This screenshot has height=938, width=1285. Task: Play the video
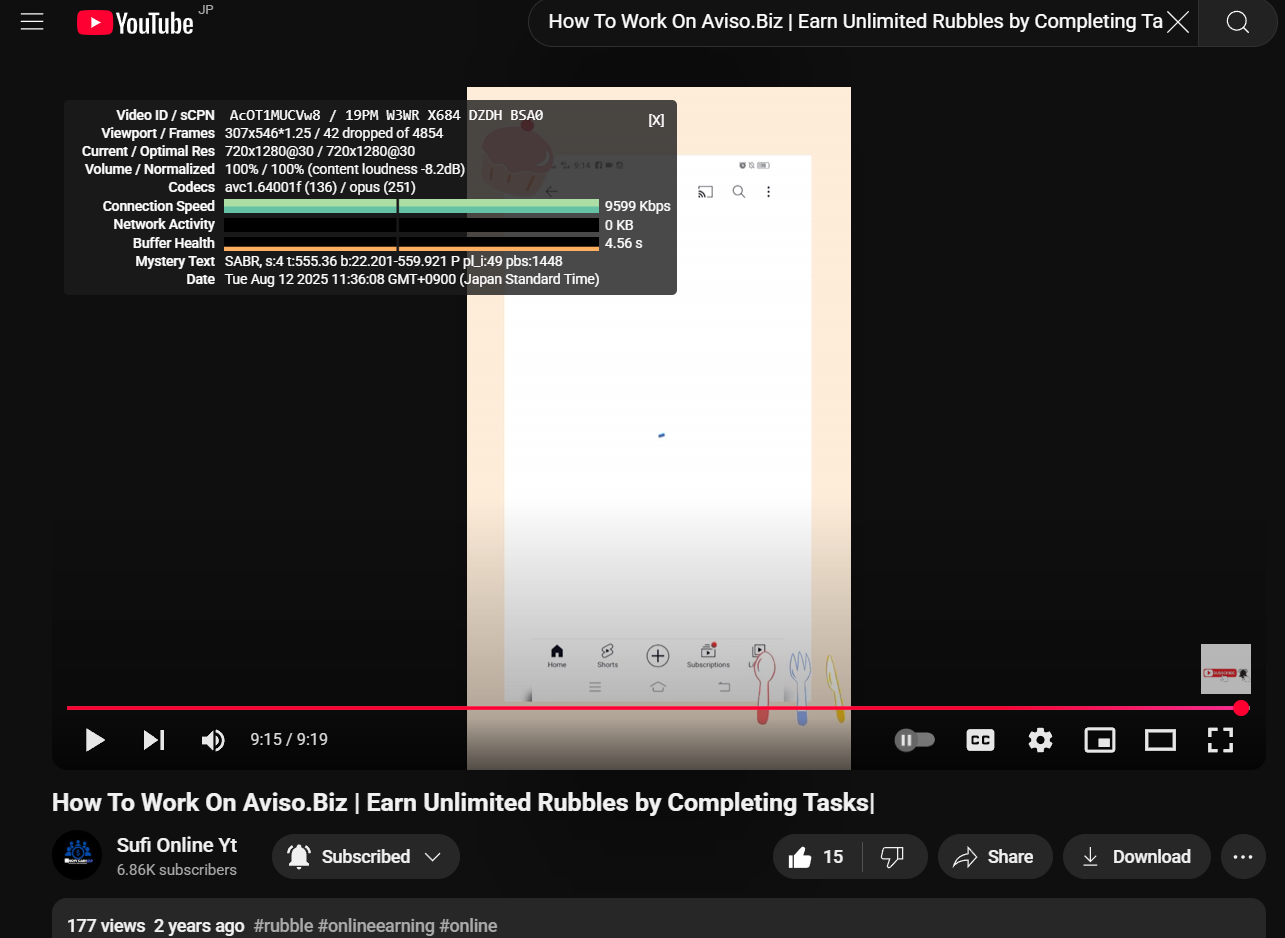pos(95,740)
